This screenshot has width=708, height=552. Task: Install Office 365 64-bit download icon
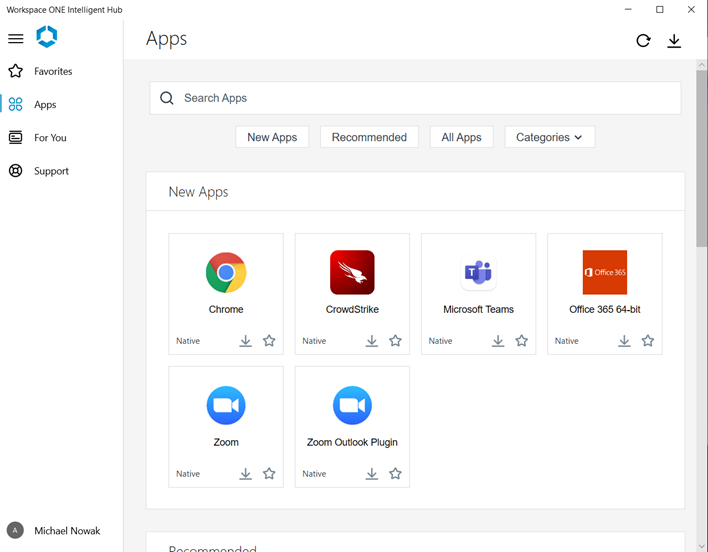pos(624,341)
